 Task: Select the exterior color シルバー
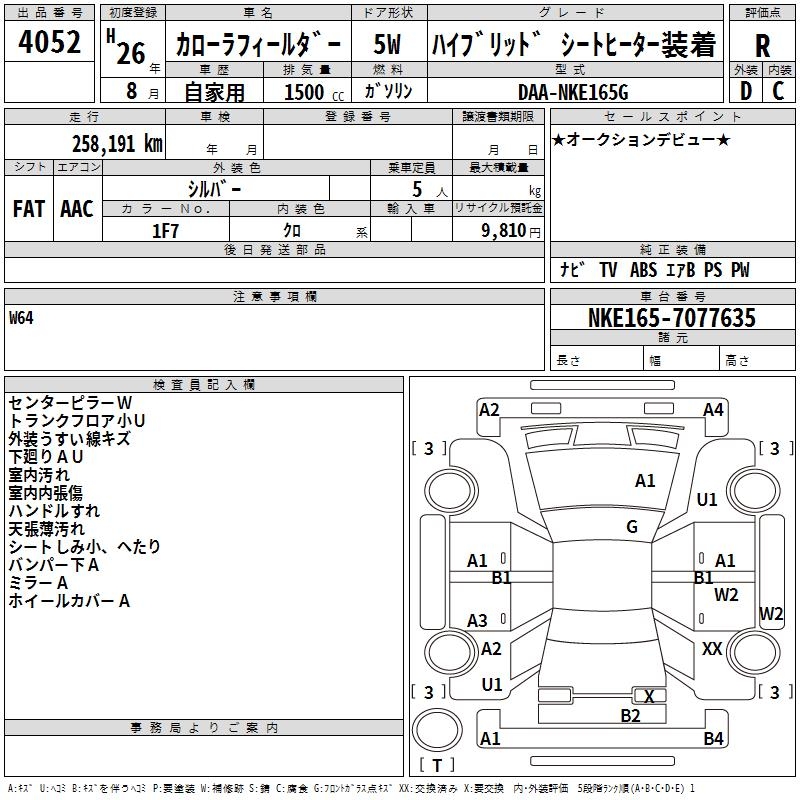[x=214, y=189]
